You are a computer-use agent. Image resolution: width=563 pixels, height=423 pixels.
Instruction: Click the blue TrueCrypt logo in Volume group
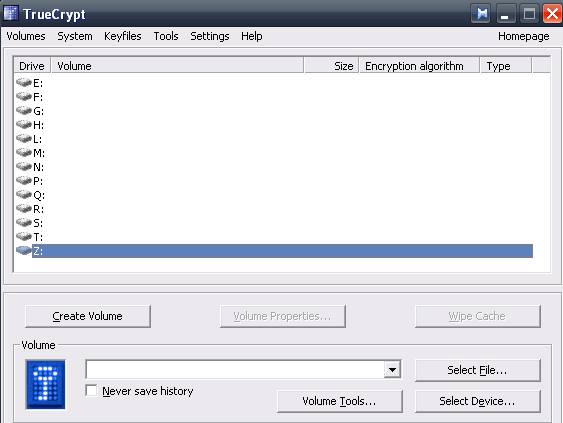[46, 385]
